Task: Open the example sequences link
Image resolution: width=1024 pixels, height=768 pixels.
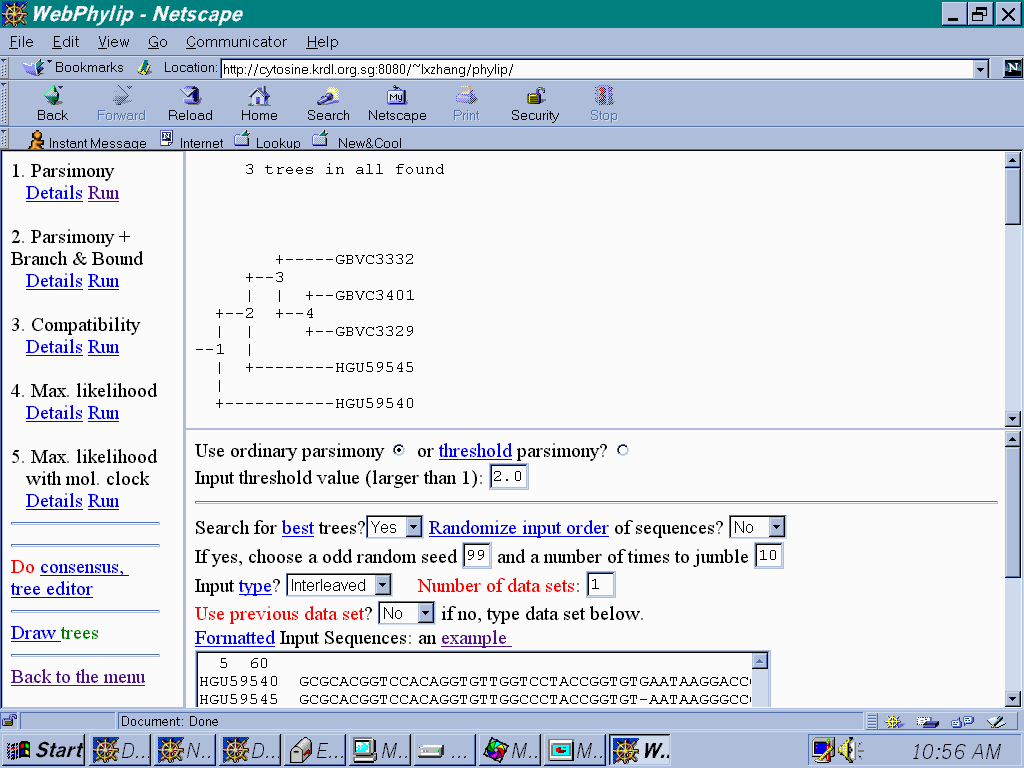Action: pyautogui.click(x=474, y=637)
